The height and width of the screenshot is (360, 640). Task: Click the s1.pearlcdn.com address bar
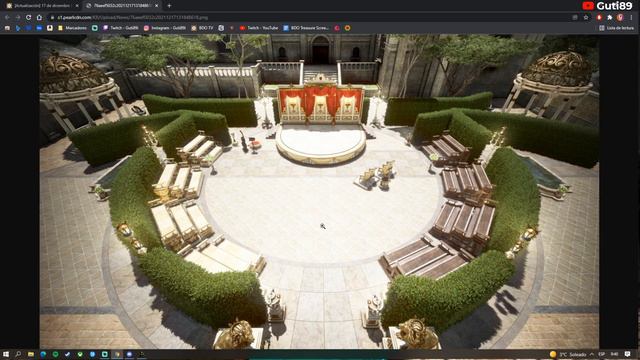point(310,18)
